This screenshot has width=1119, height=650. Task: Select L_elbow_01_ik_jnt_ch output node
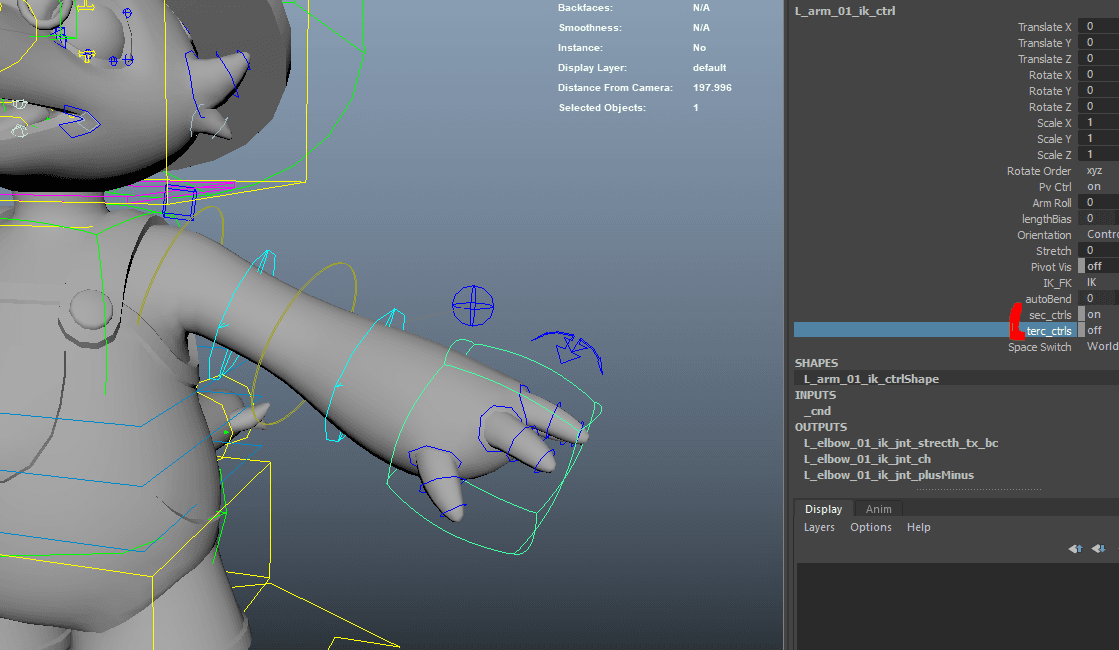coord(867,459)
